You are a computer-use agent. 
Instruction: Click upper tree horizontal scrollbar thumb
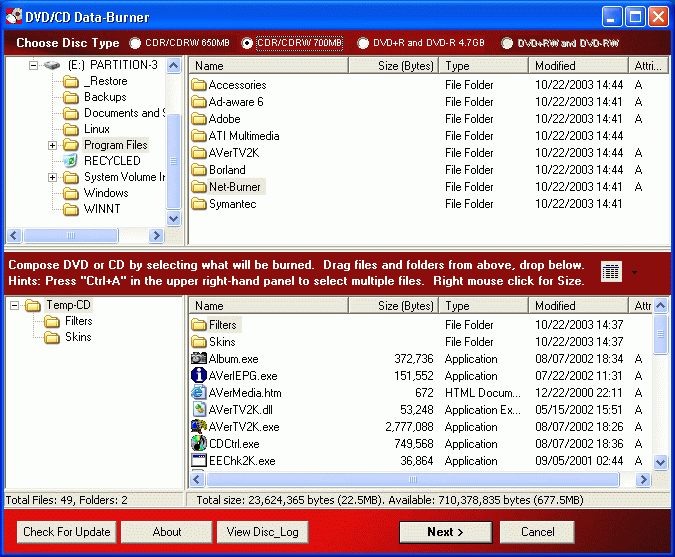[x=71, y=235]
